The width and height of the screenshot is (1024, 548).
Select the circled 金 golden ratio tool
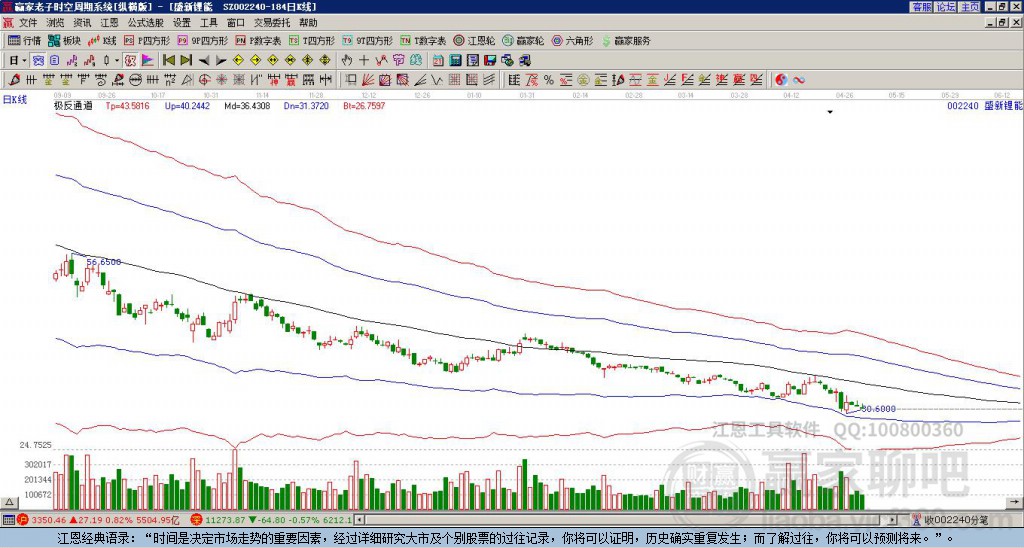pos(583,80)
